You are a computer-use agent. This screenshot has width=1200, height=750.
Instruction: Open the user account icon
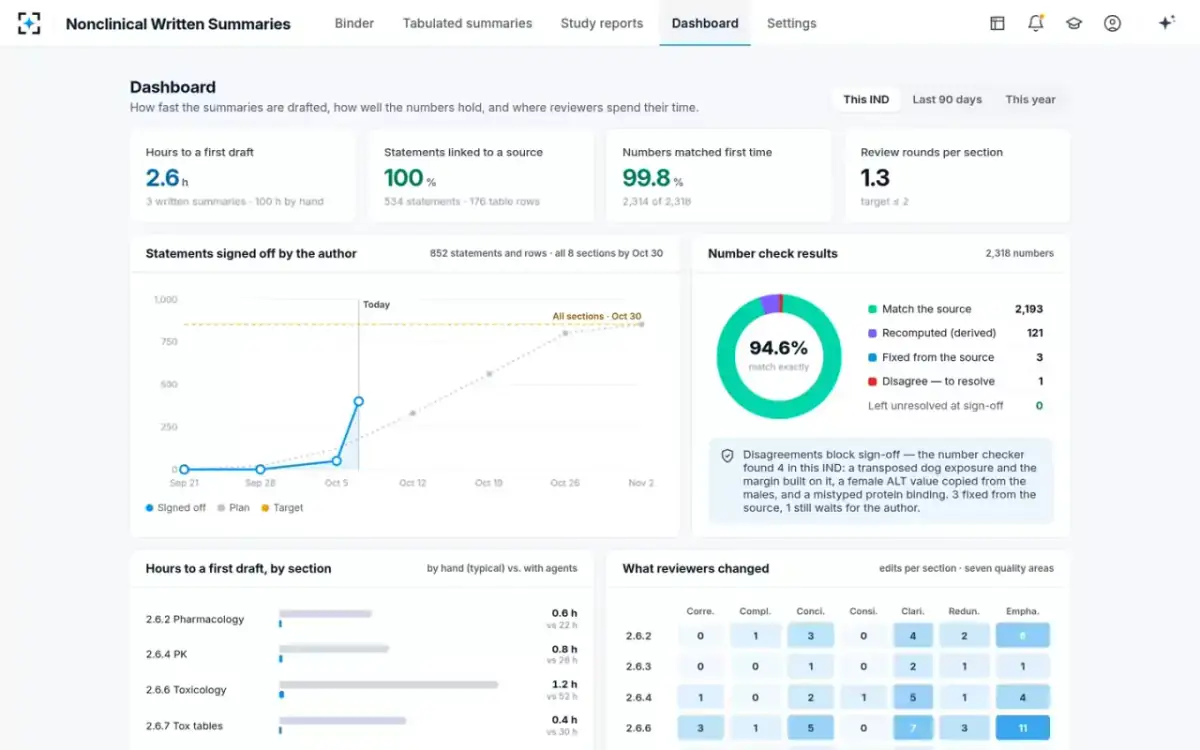click(1112, 23)
